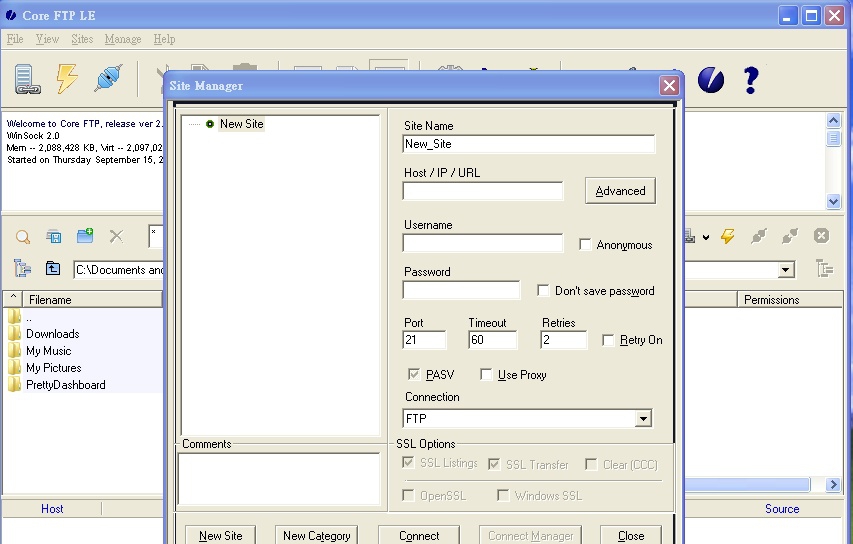
Task: Click the Advanced button
Action: [620, 191]
